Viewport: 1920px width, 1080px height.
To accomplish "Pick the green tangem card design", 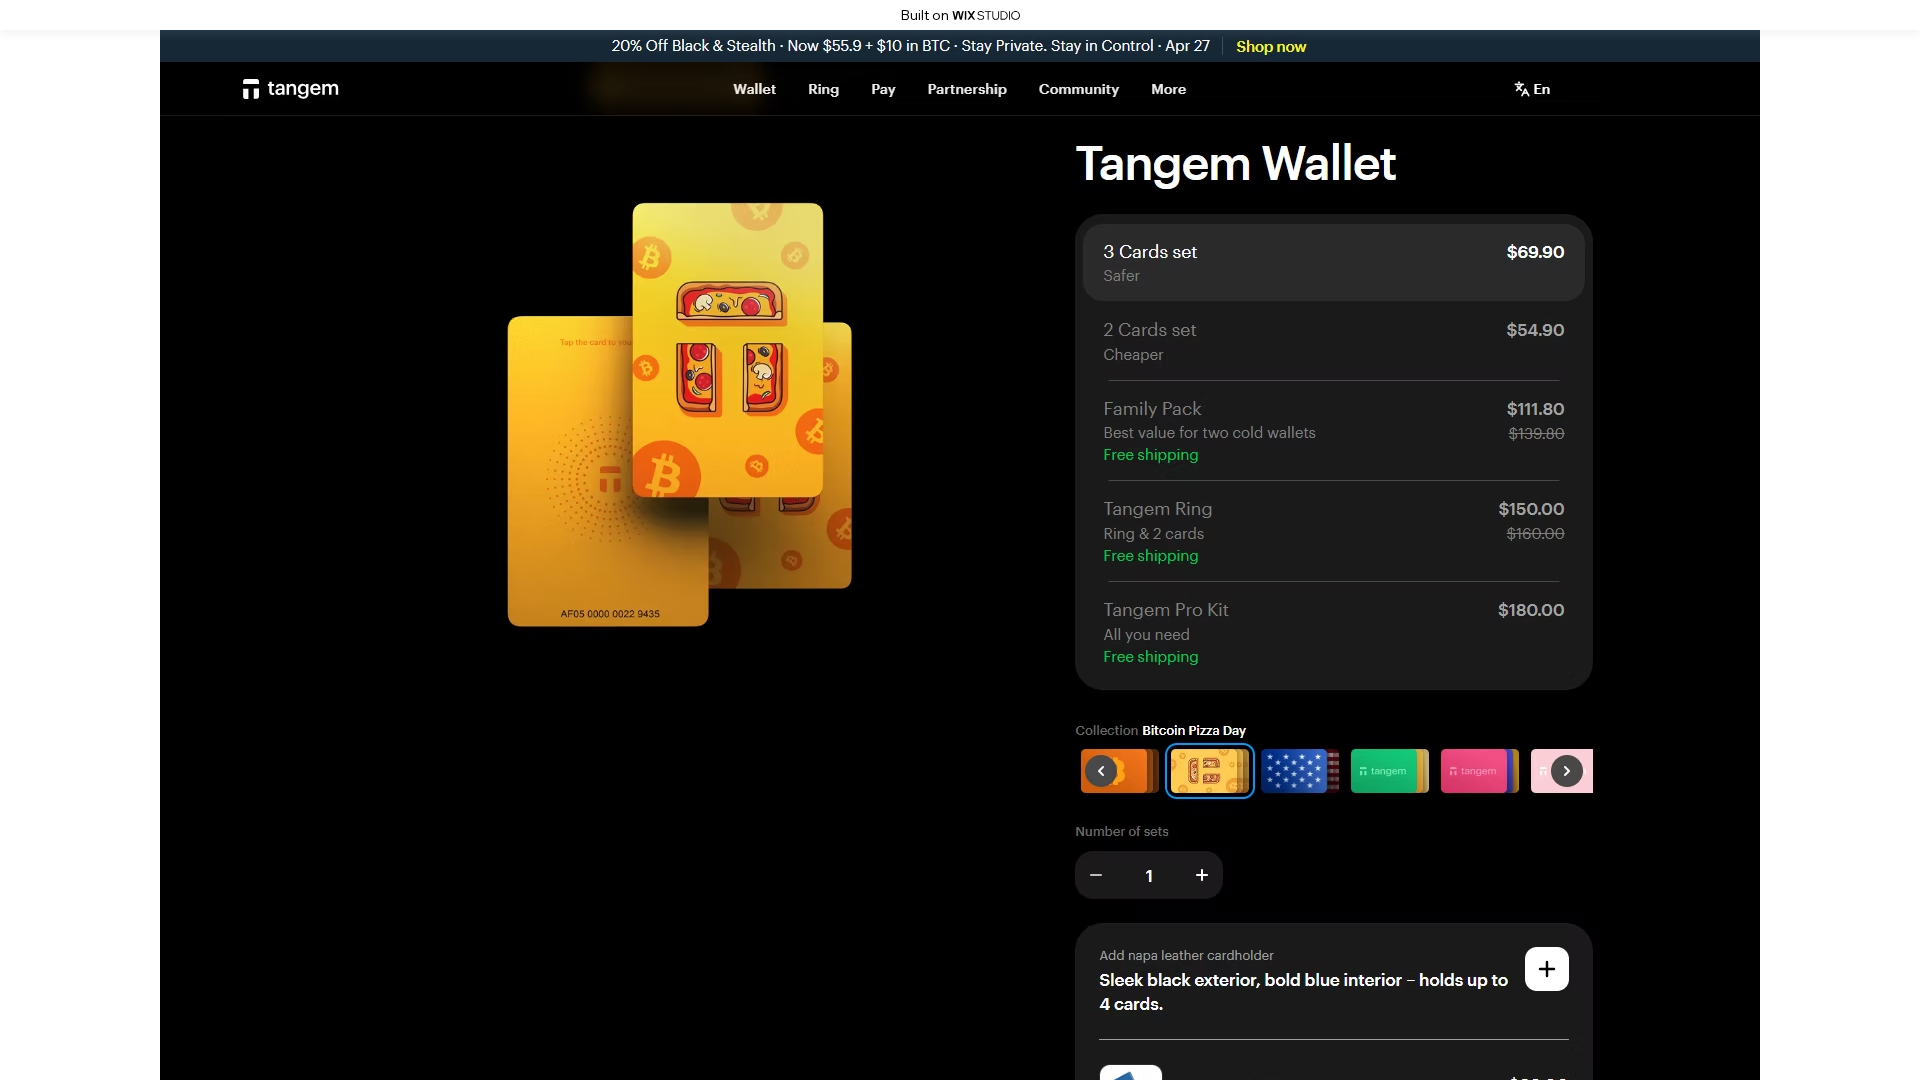I will [1390, 771].
